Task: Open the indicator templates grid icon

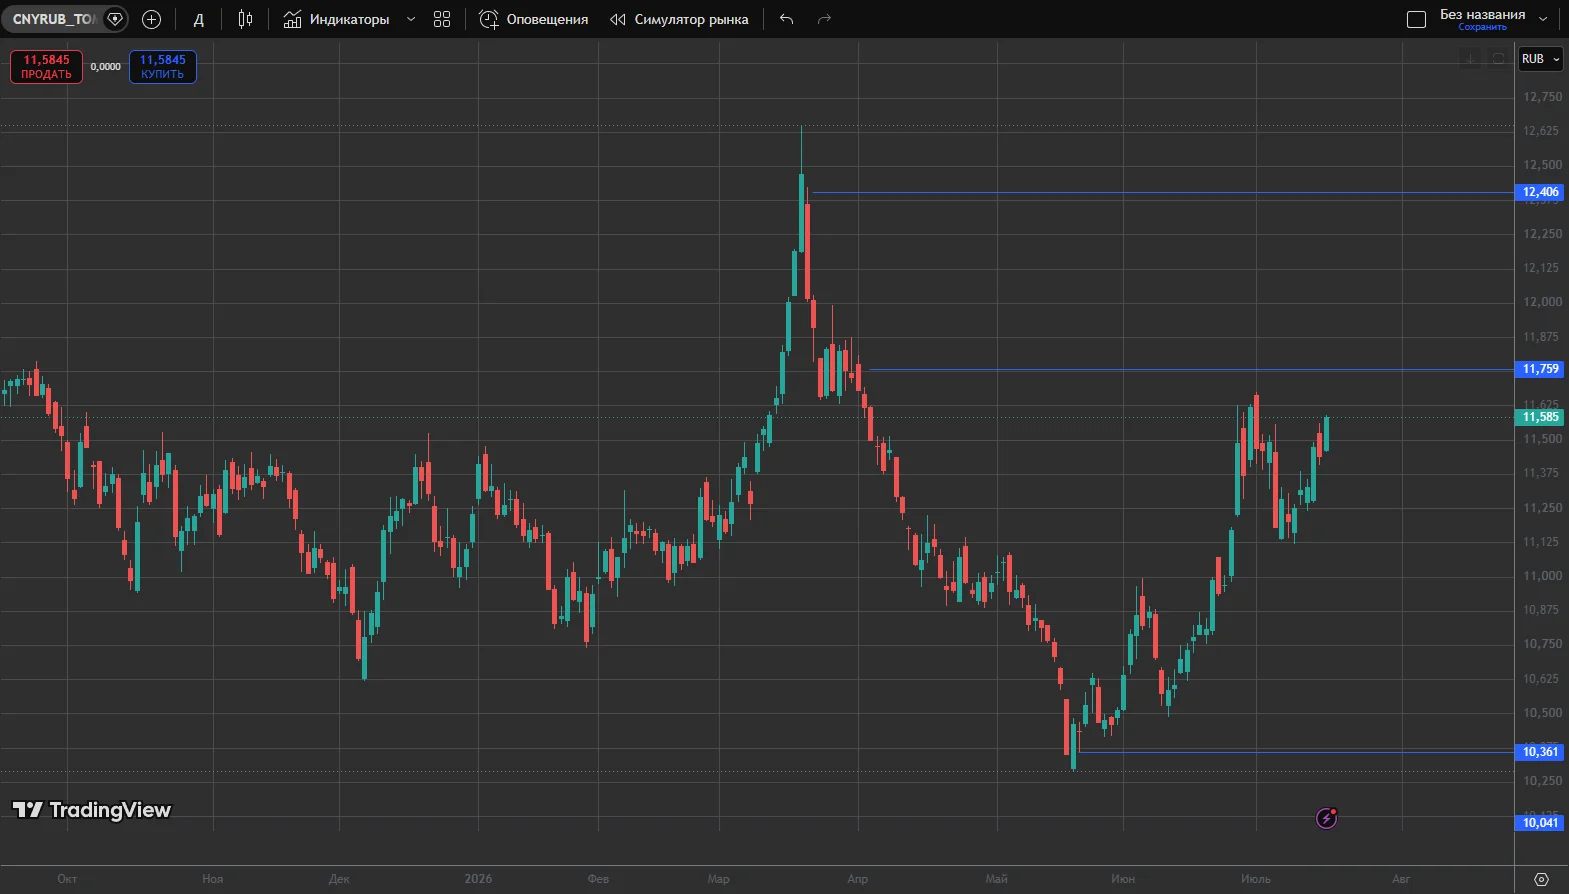Action: (x=442, y=19)
